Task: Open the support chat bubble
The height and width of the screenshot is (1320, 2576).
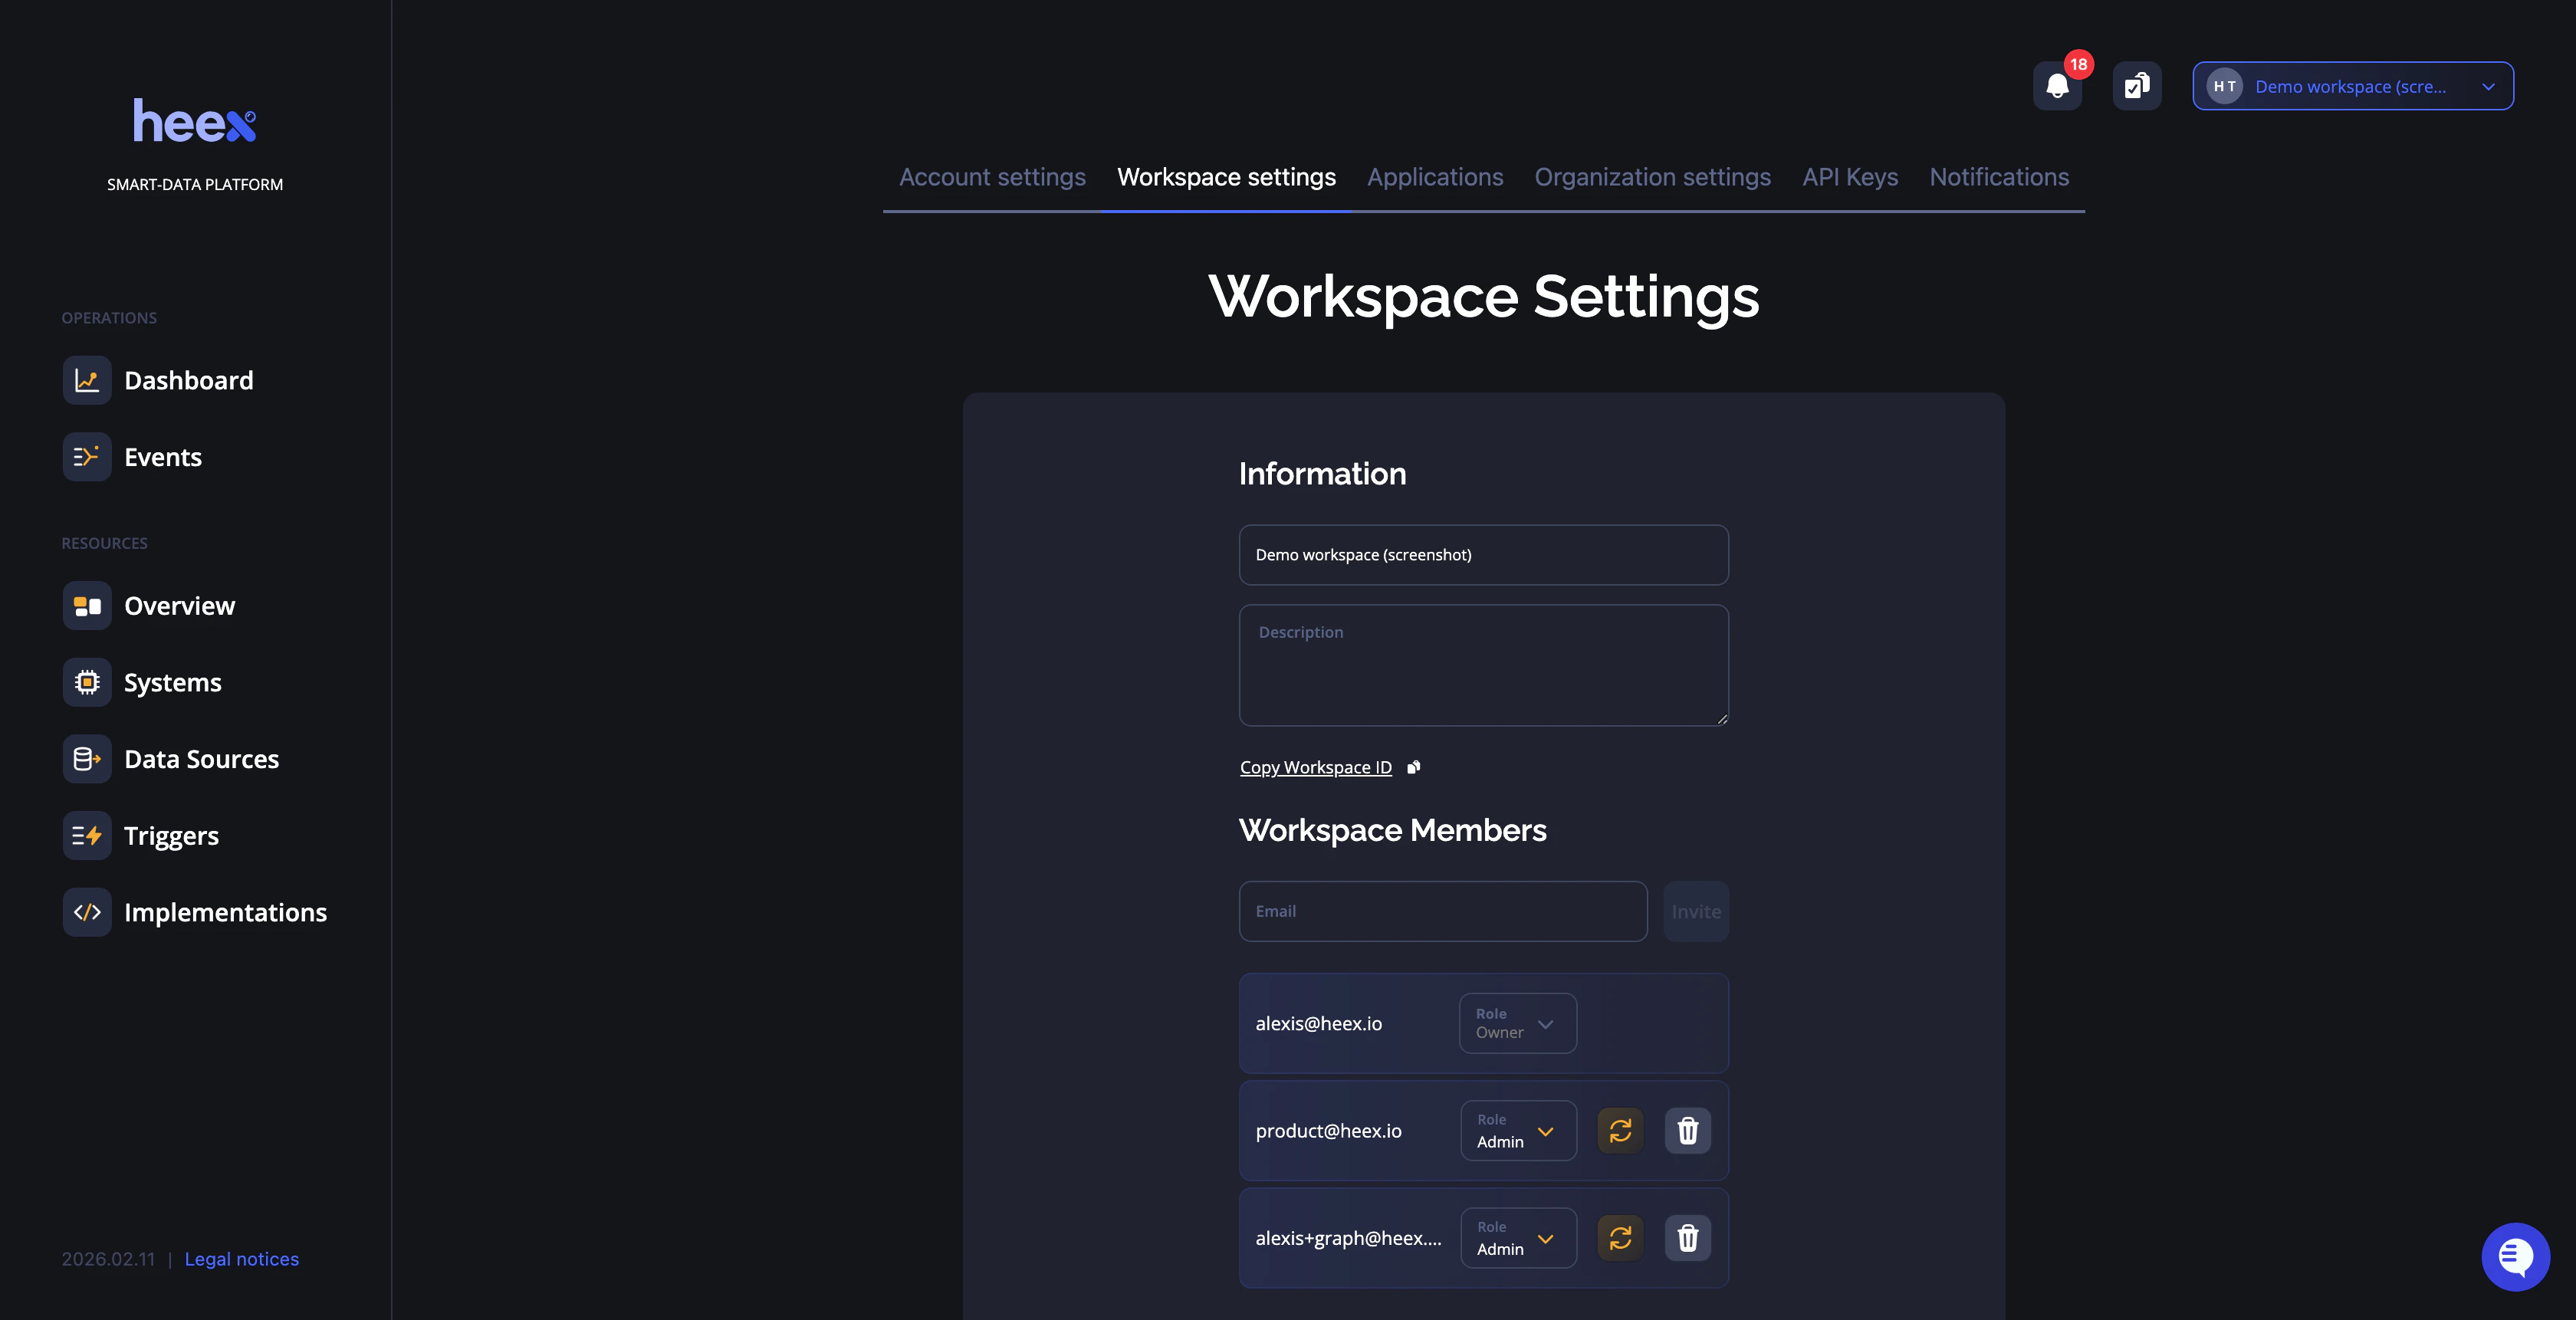Action: [2516, 1257]
